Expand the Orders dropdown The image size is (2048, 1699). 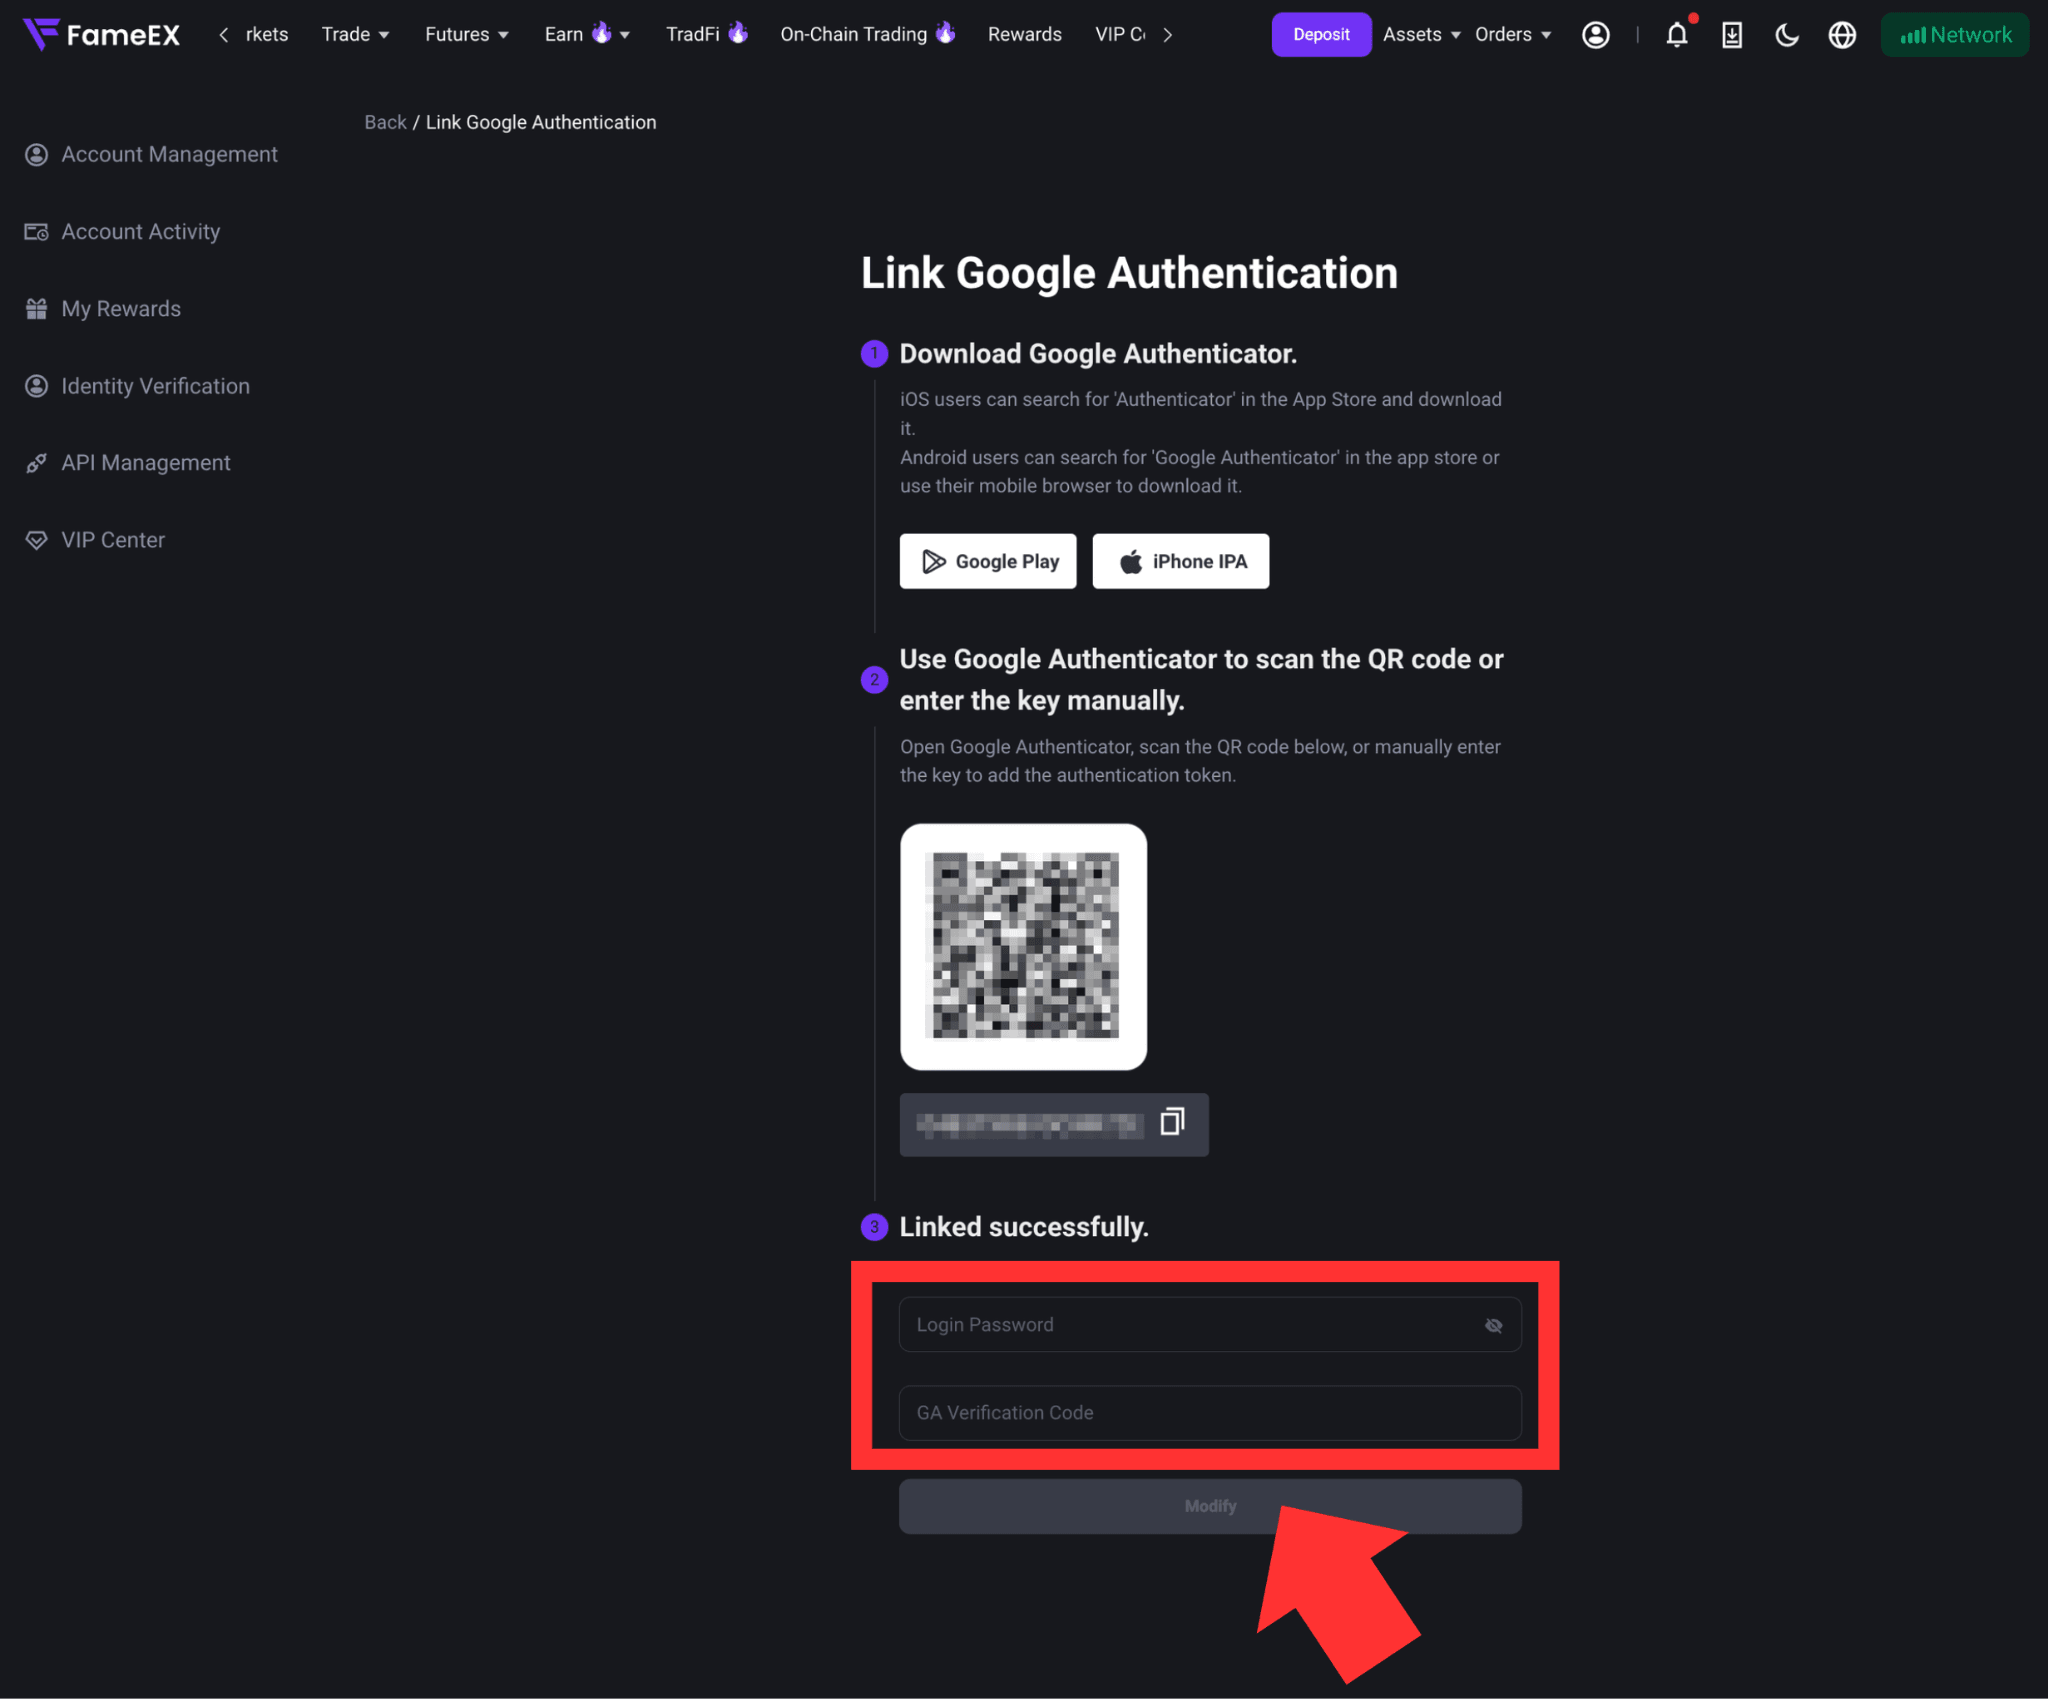(1513, 35)
